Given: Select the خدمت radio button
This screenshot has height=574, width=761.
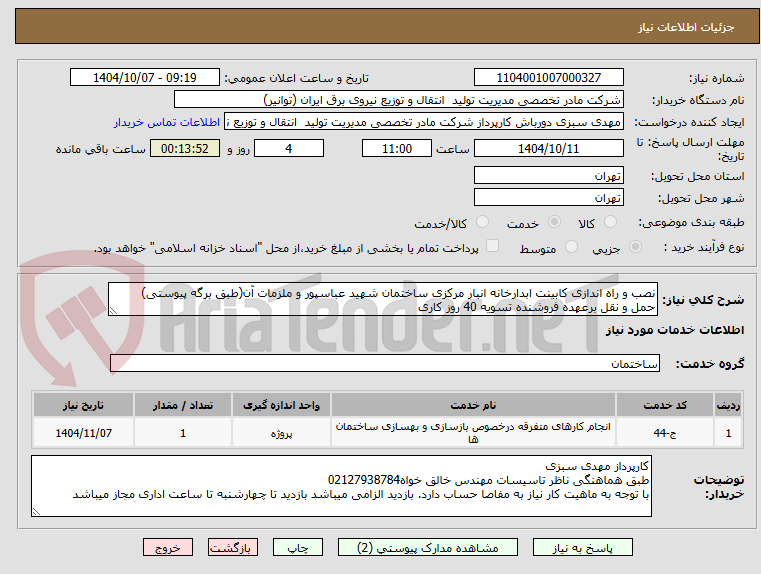Looking at the screenshot, I should click(x=554, y=222).
